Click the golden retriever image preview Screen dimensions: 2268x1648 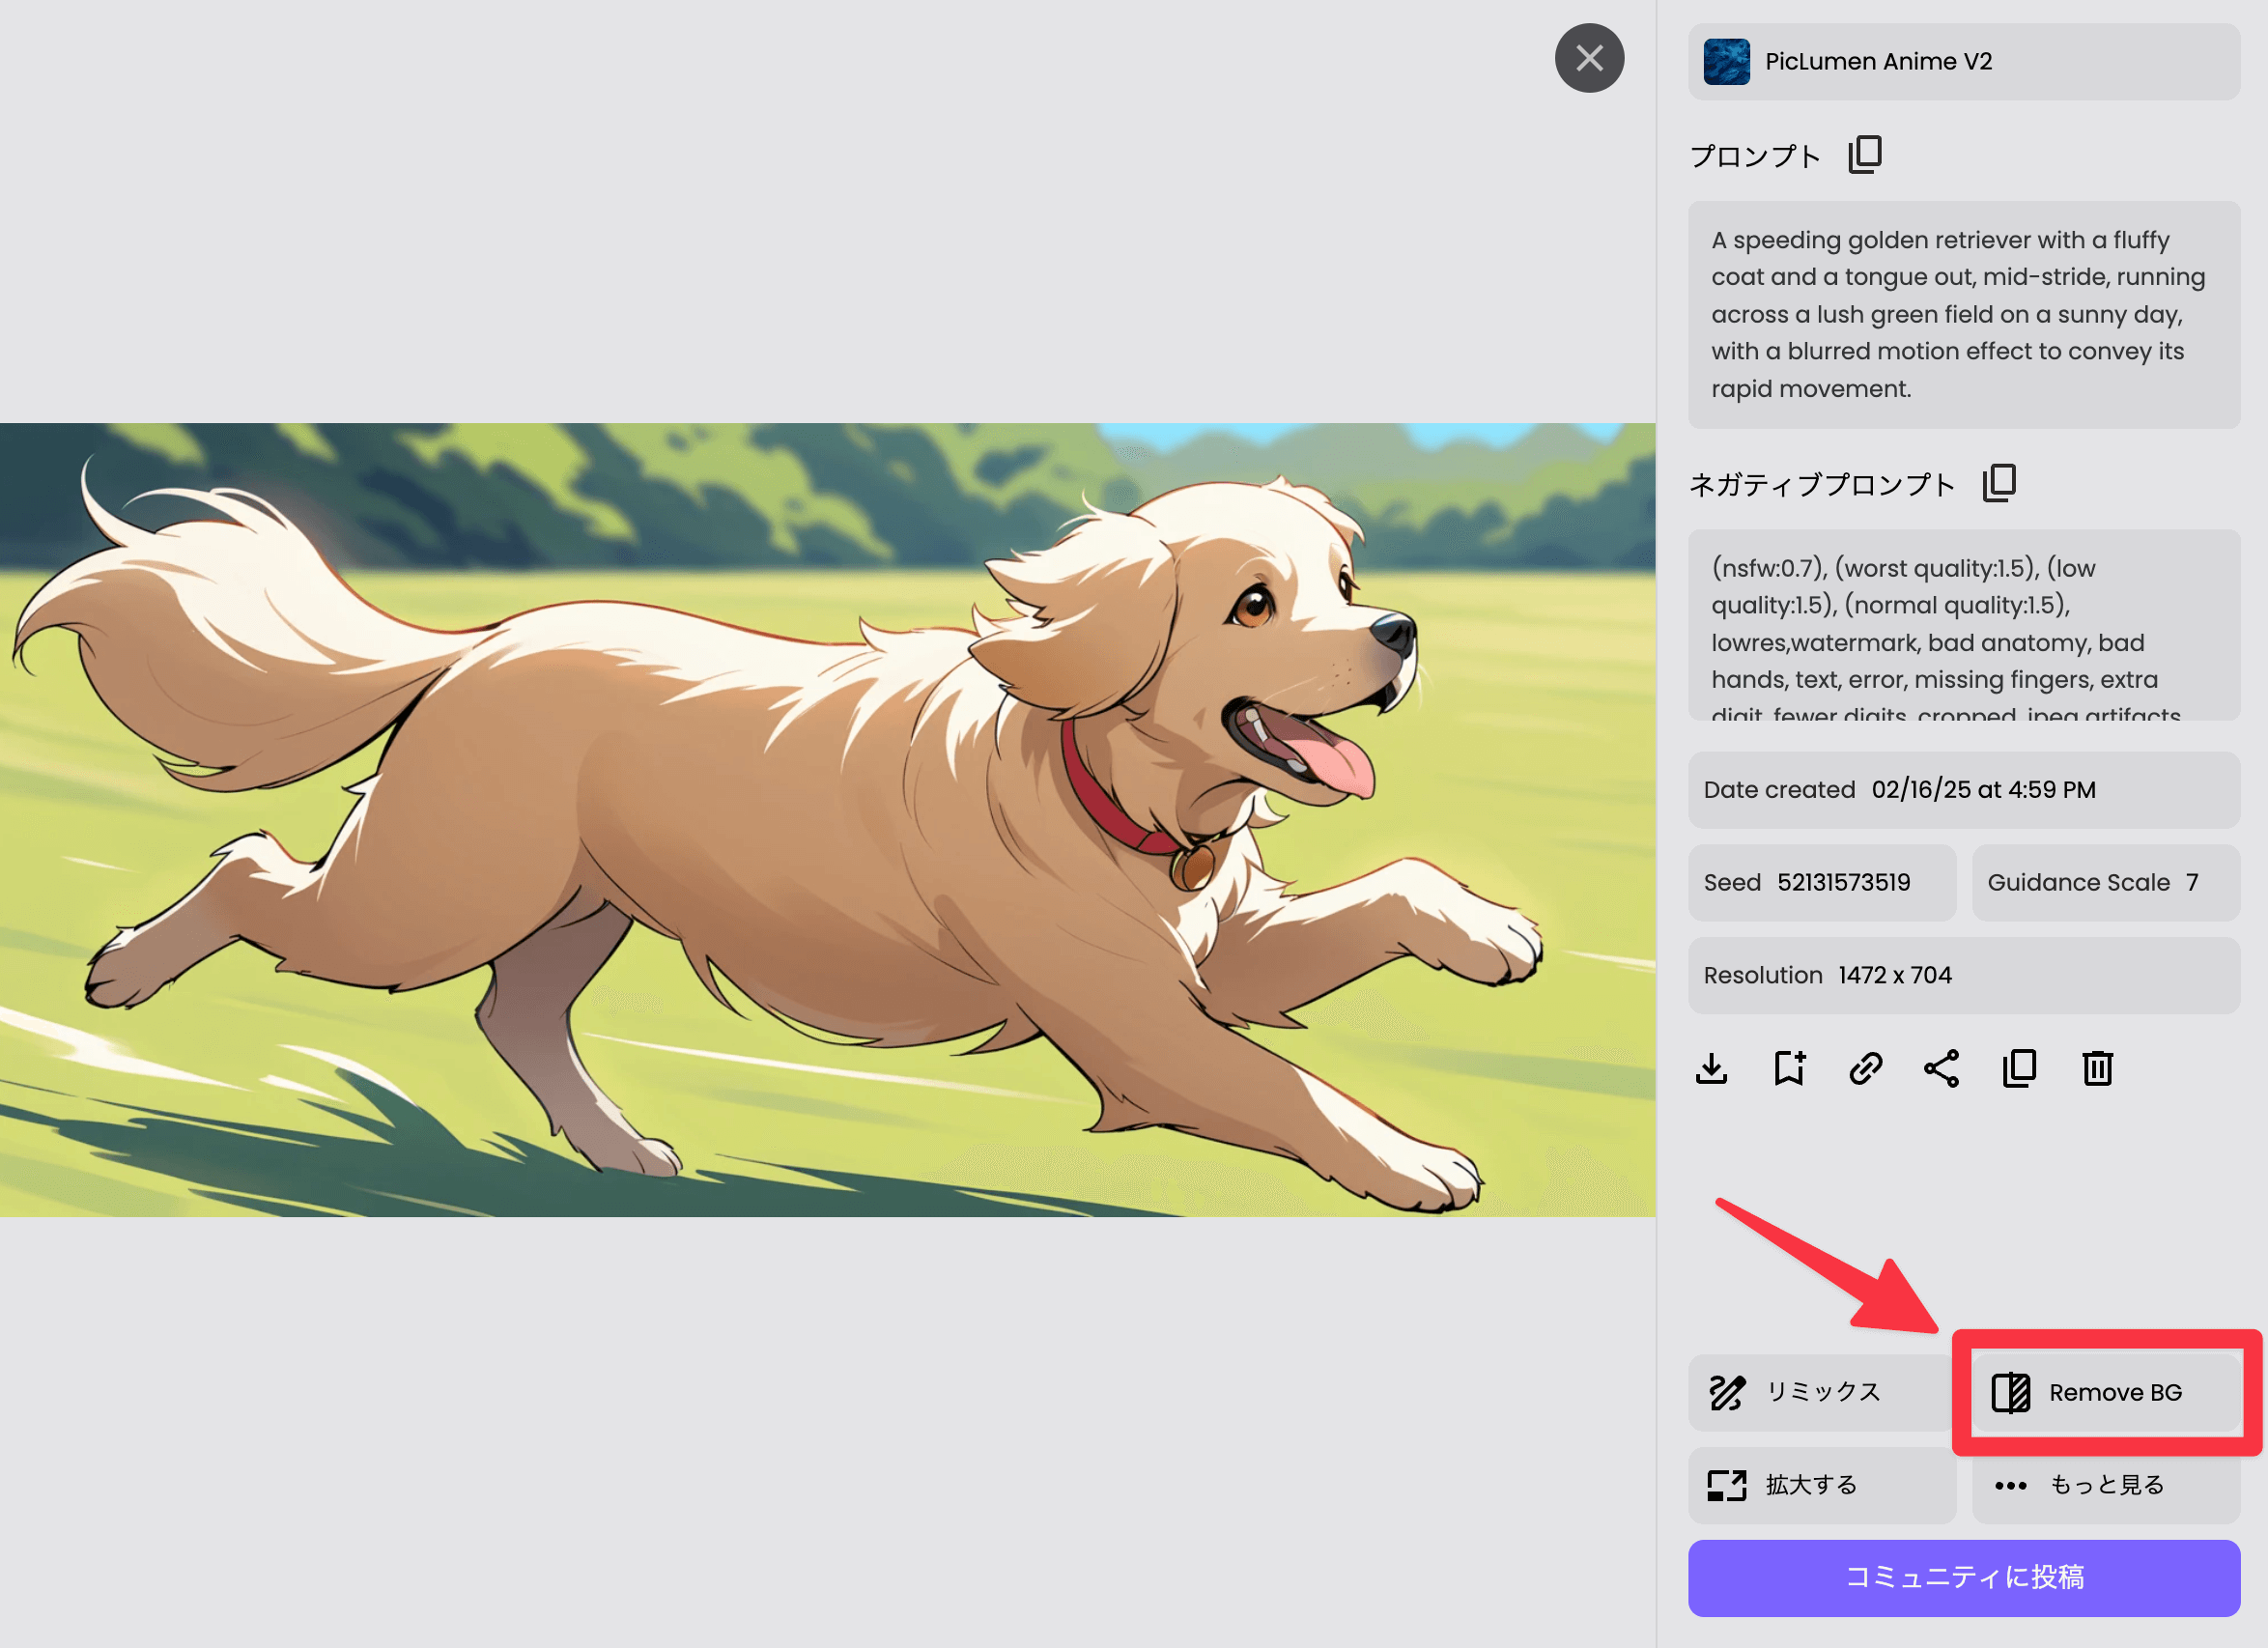(827, 819)
